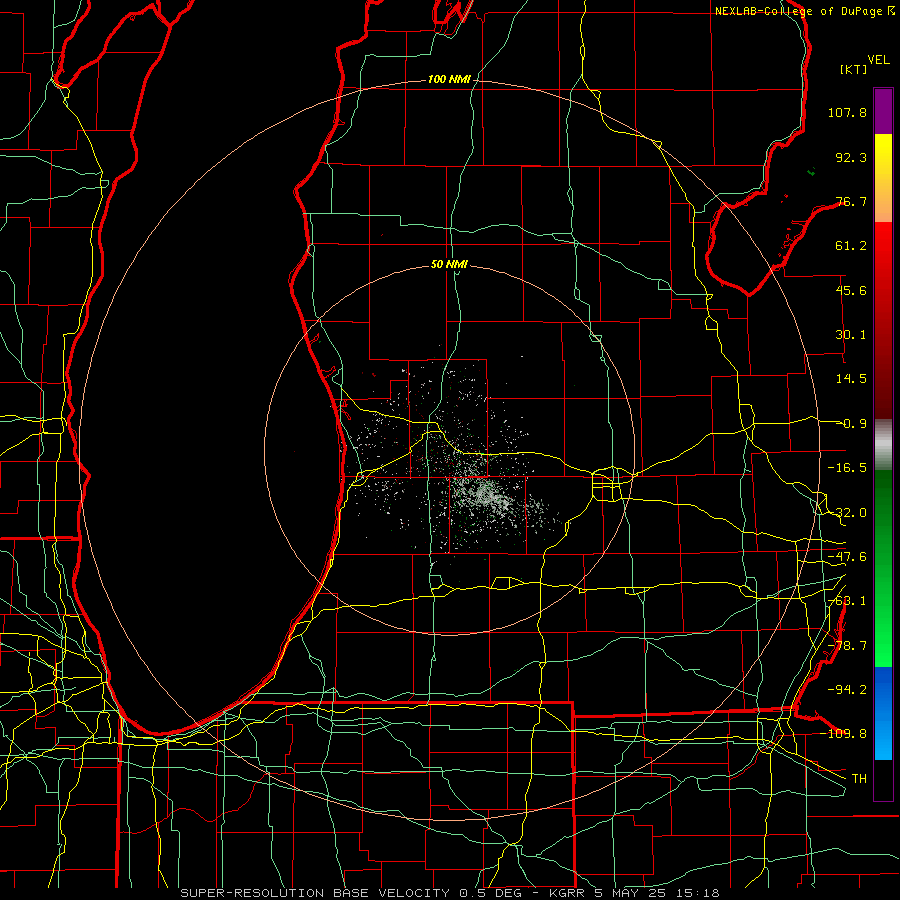Click the -94.2 value on velocity scale

(x=847, y=690)
